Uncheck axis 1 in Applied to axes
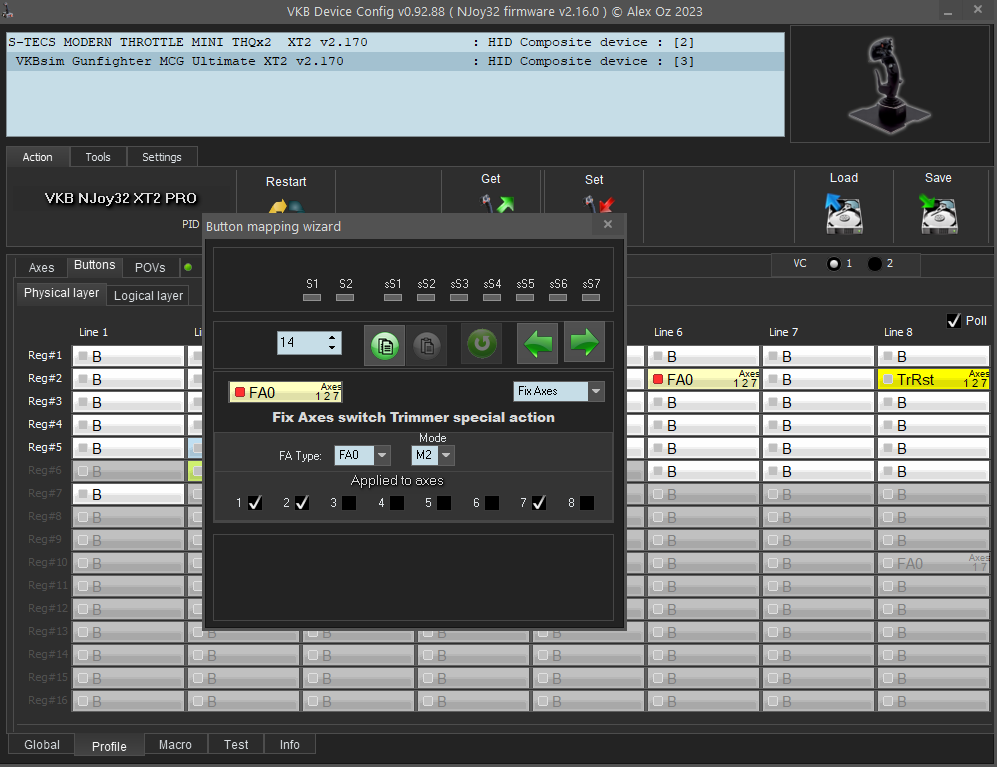997x767 pixels. pos(255,503)
